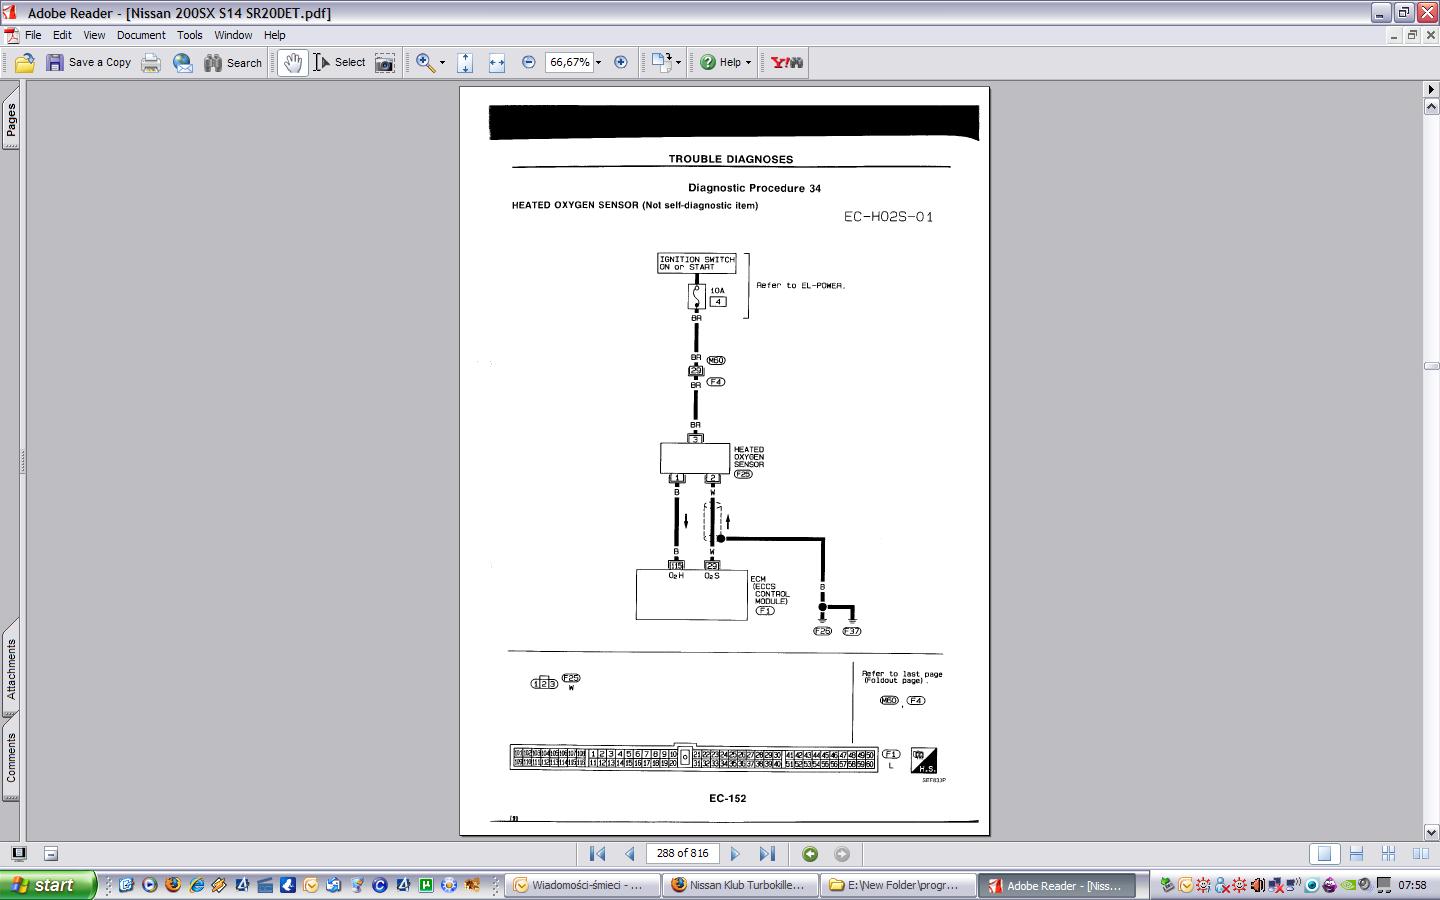Click the green Previous View arrow

(810, 854)
